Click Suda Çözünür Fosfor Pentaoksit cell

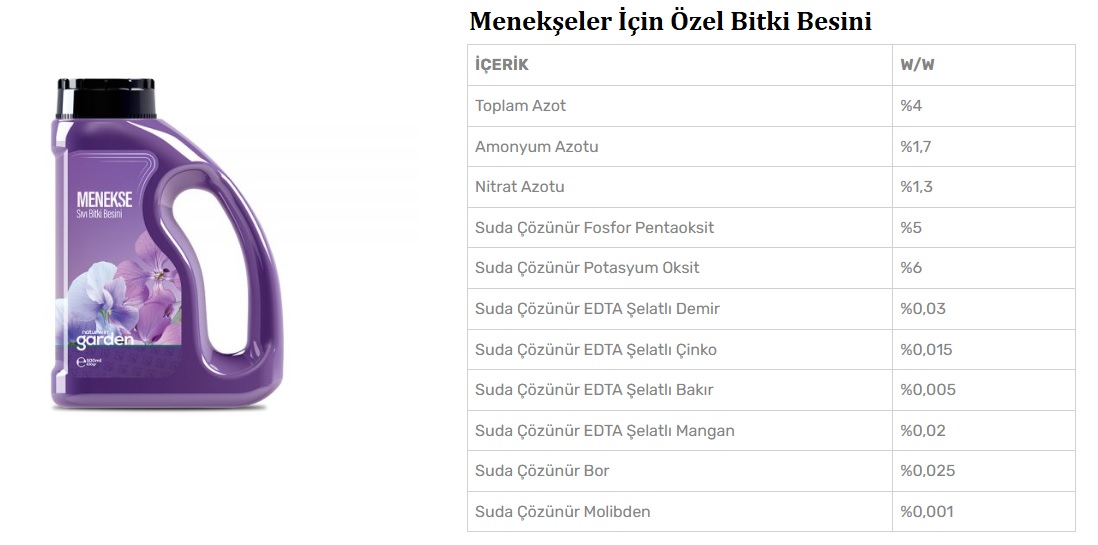[680, 228]
